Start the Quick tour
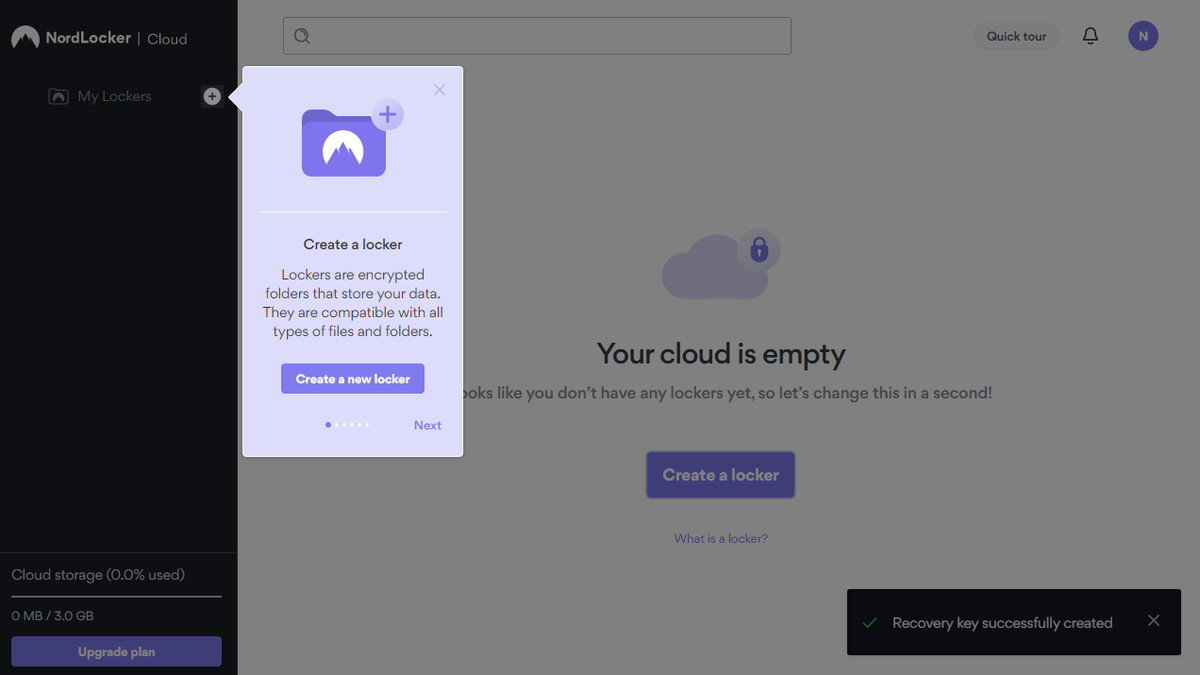 pos(1016,35)
